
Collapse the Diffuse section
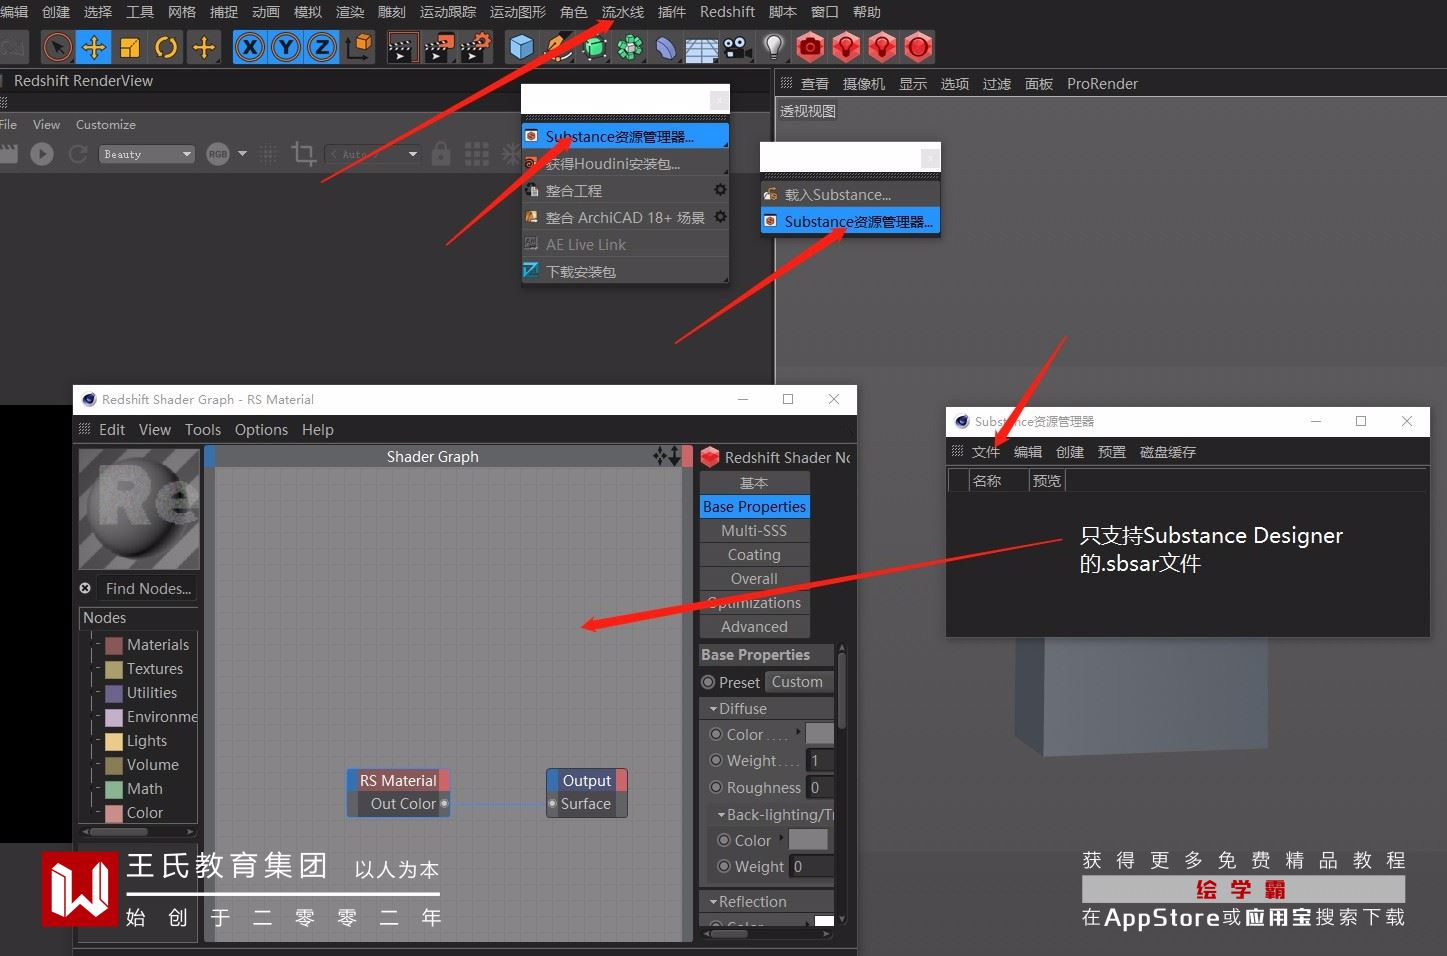click(x=713, y=709)
